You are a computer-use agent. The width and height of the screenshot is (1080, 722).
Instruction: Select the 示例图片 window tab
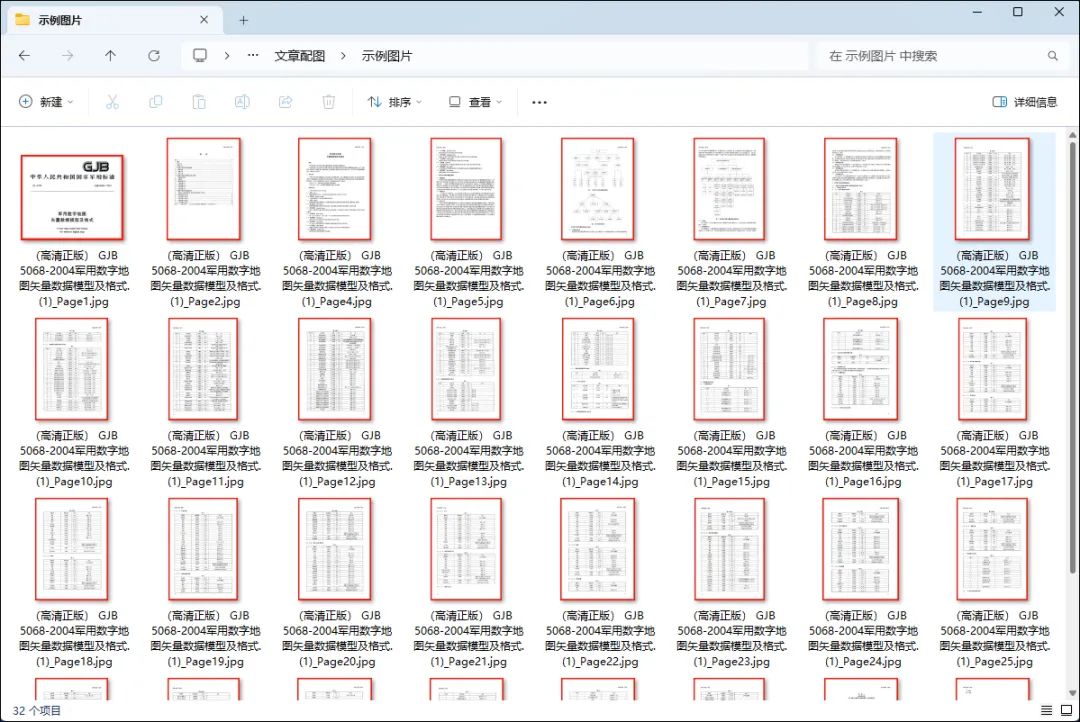(x=114, y=20)
